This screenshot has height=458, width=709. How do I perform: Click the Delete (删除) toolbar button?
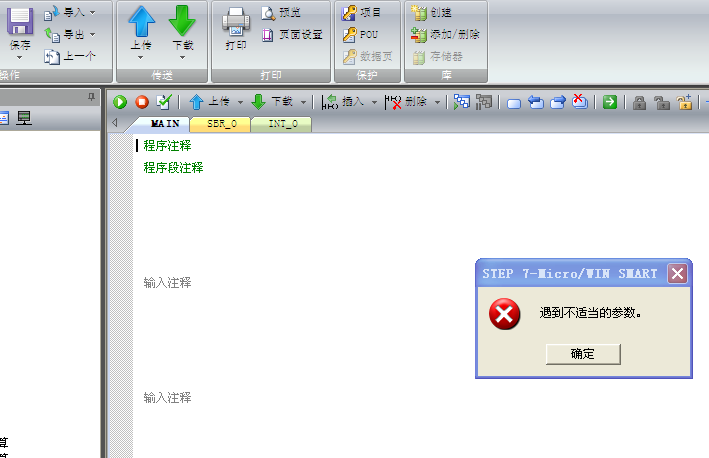pyautogui.click(x=406, y=102)
